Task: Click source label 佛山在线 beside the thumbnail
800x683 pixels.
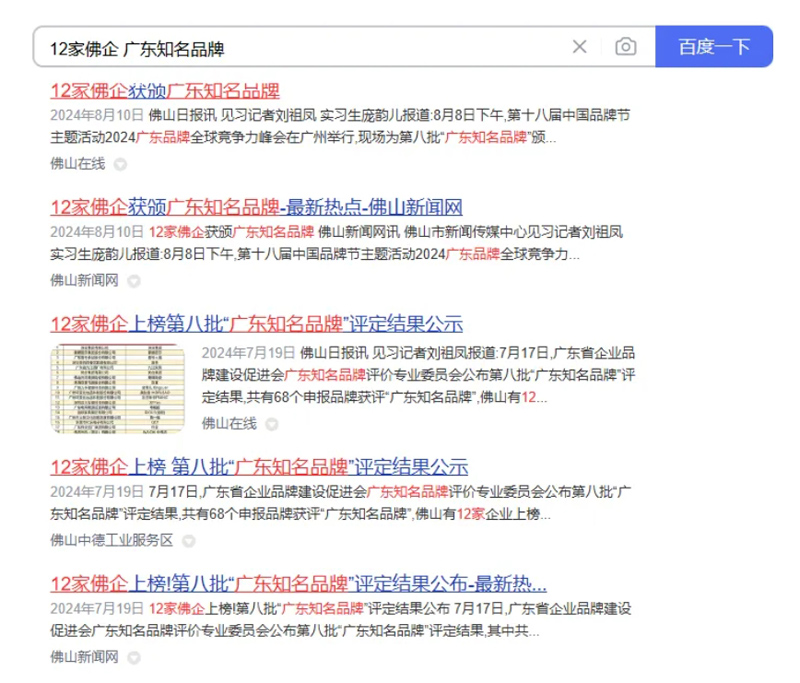Action: (229, 423)
